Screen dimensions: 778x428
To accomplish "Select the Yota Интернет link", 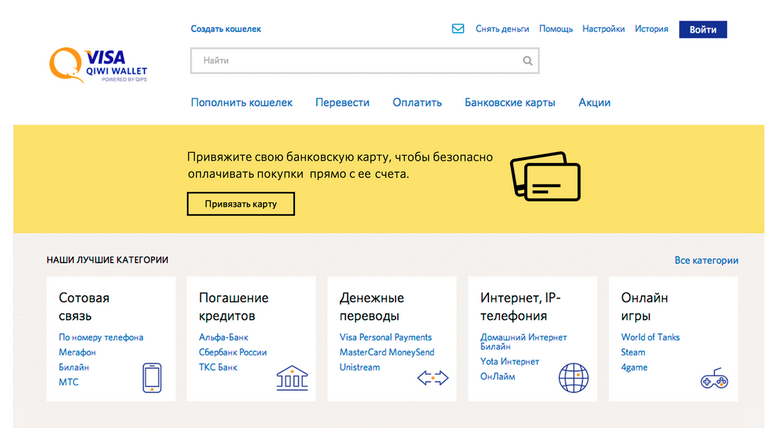I will click(509, 362).
